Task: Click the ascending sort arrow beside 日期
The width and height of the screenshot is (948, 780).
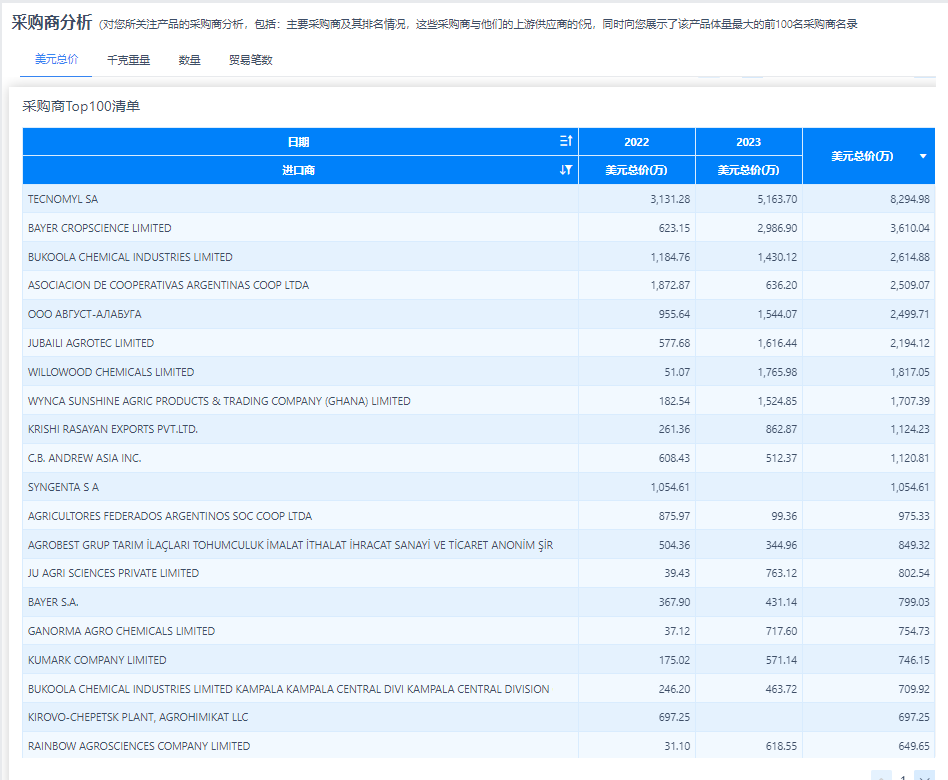Action: pyautogui.click(x=565, y=141)
